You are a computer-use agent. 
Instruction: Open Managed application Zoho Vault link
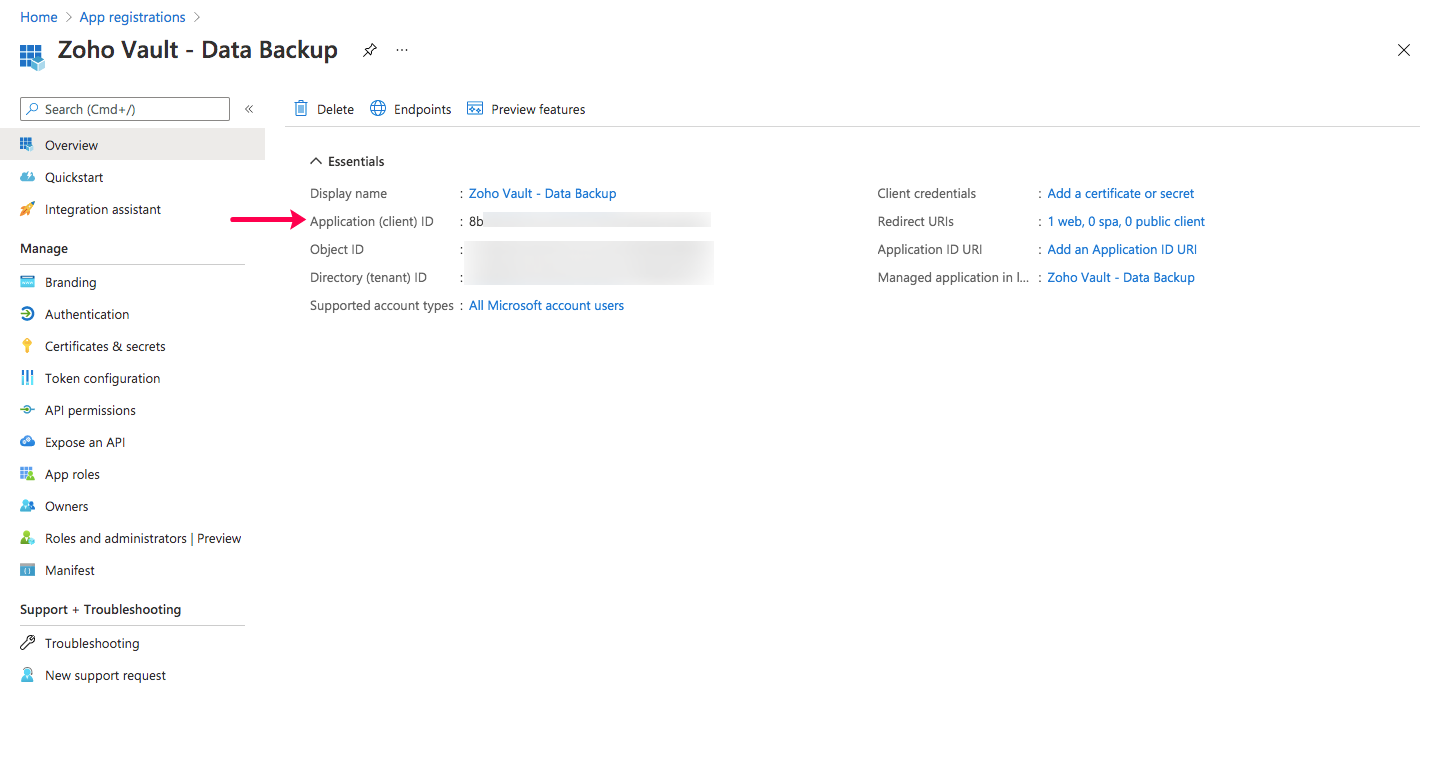click(1120, 277)
